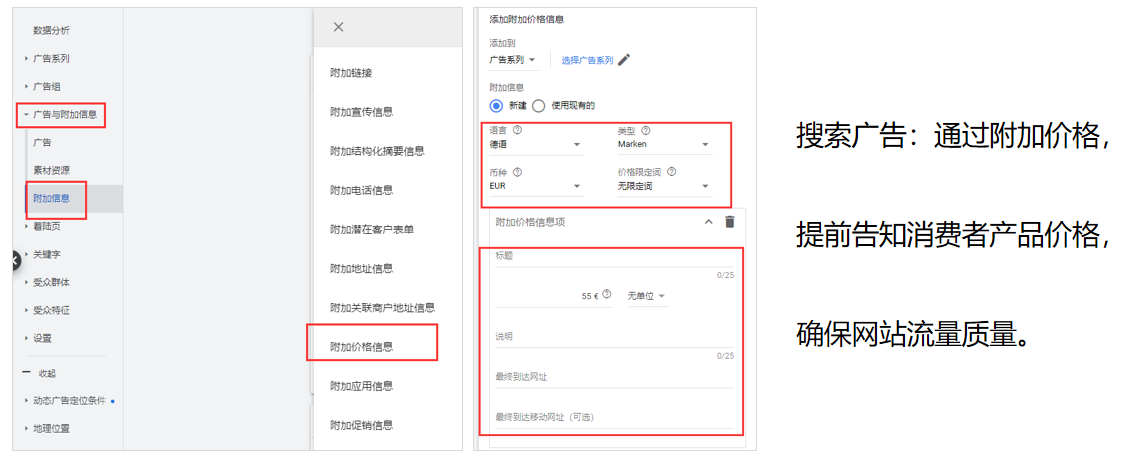1133x459 pixels.
Task: Open the 币种 dropdown showing EUR
Action: coord(535,186)
